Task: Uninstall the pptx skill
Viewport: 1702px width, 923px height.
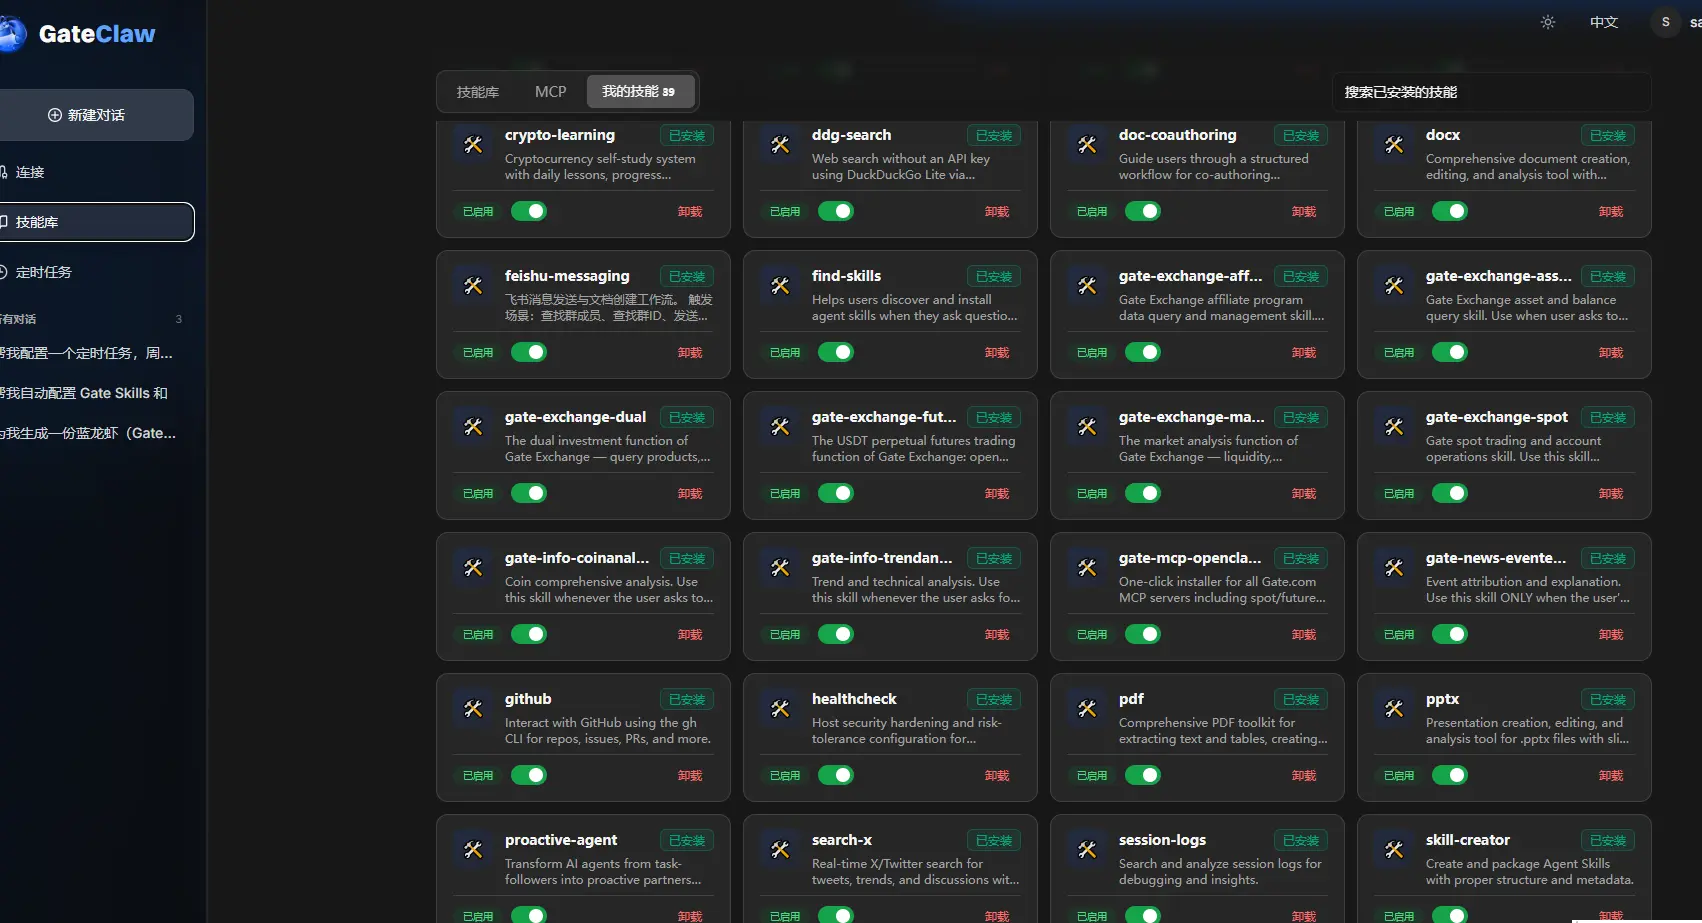Action: point(1611,776)
